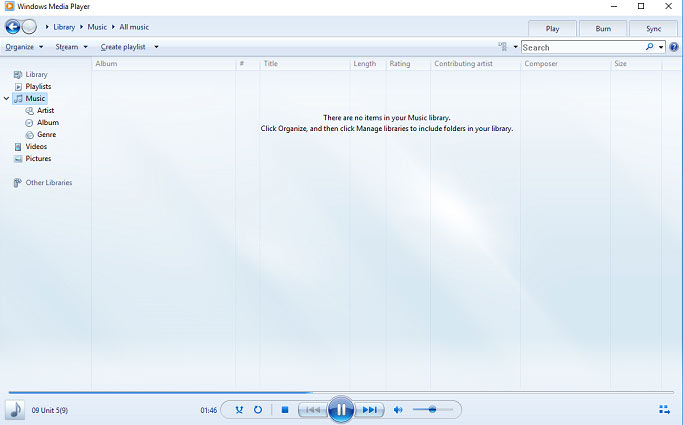Expand the arrow before Library breadcrumb
The width and height of the screenshot is (683, 425).
pos(47,27)
